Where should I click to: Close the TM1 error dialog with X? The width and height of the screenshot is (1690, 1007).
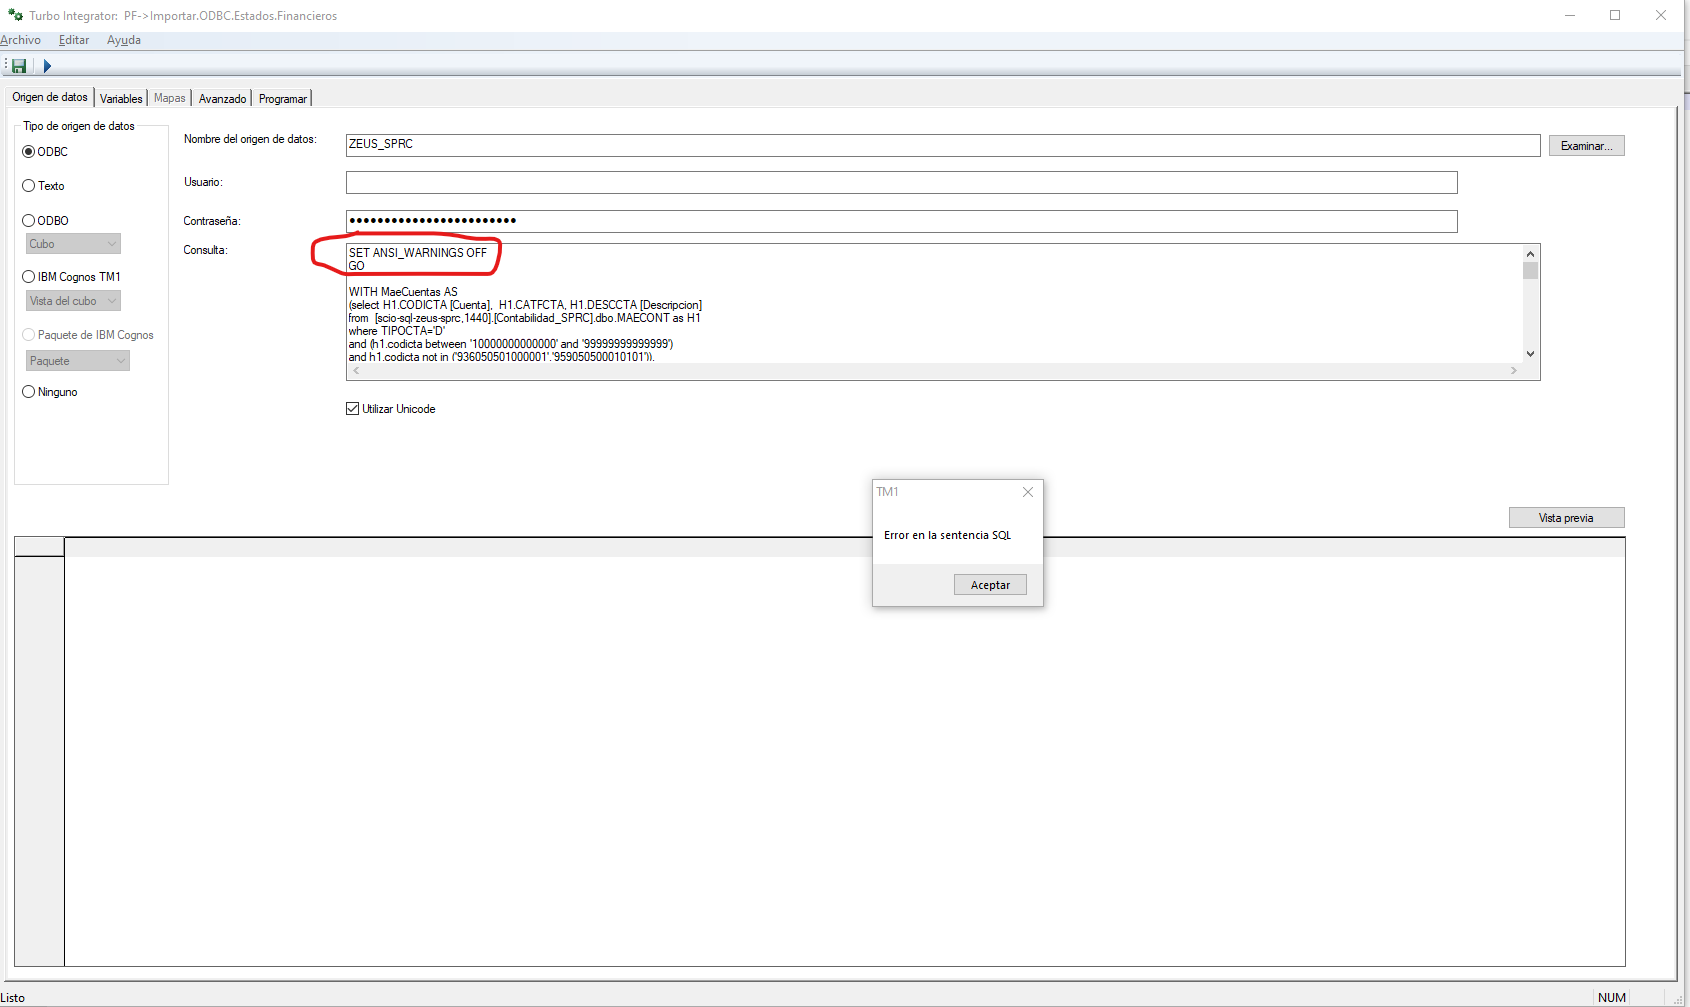tap(1028, 492)
